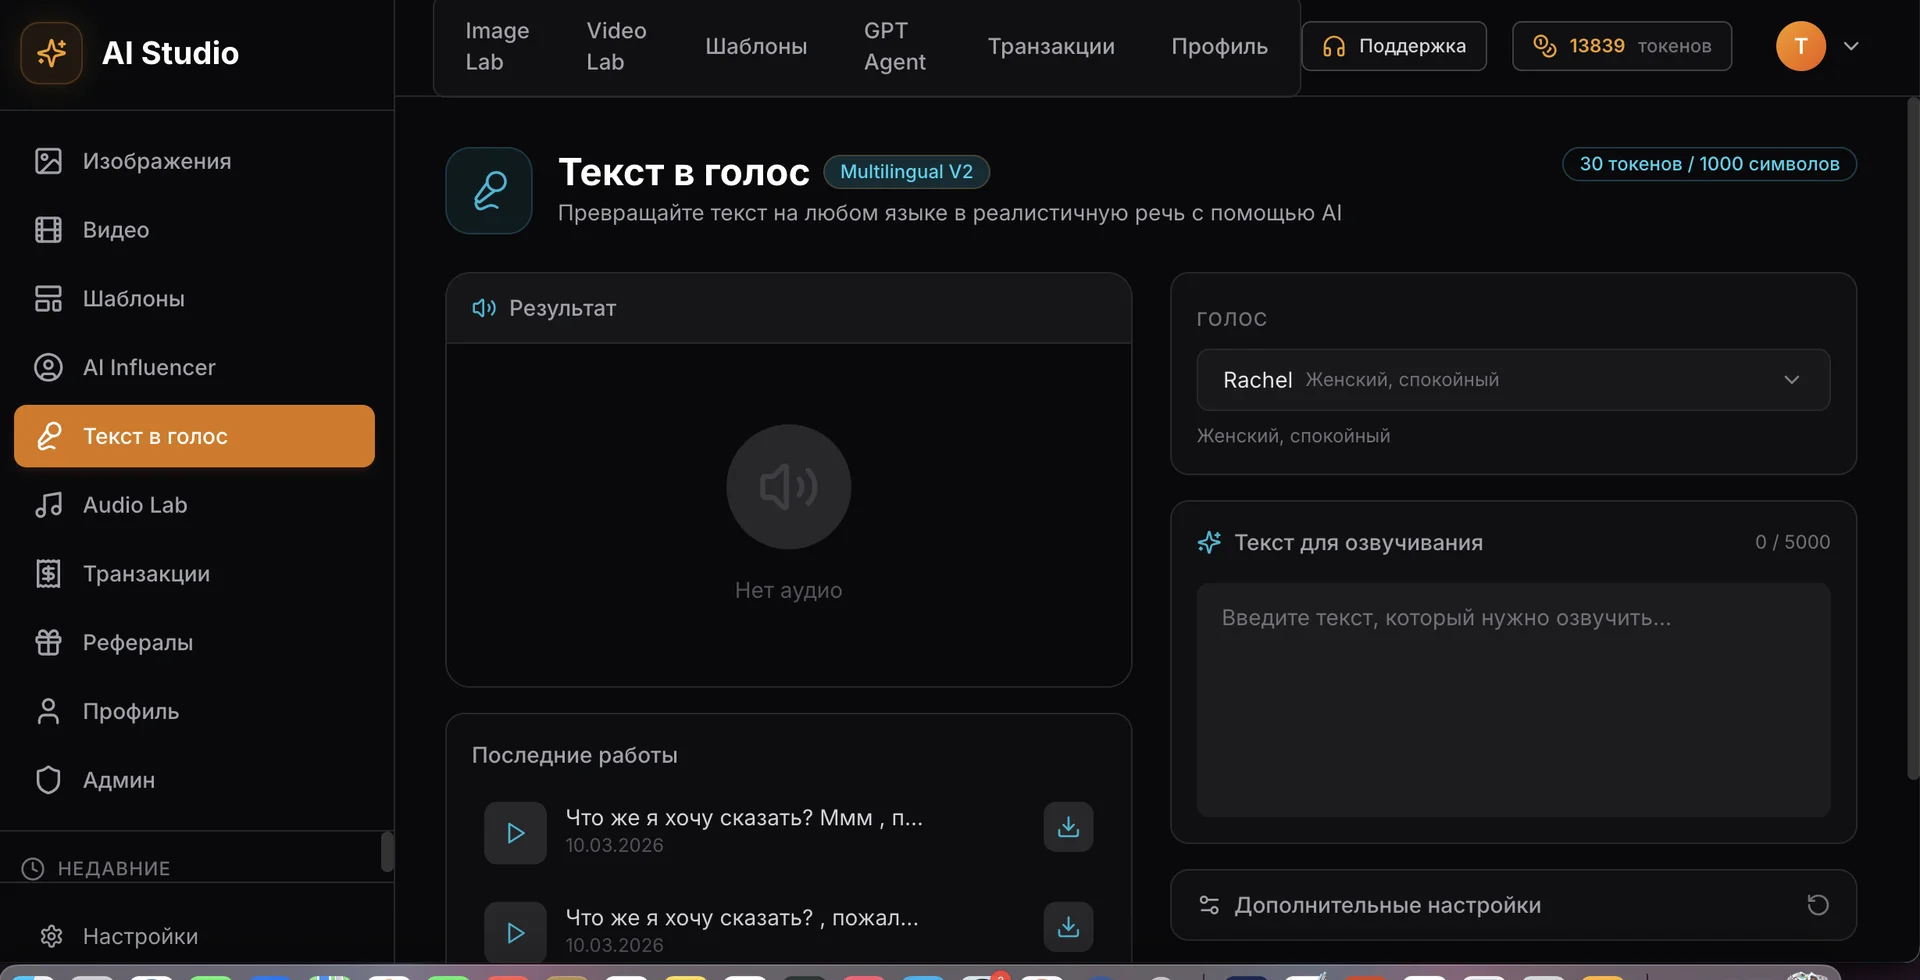Click the orange T user avatar
Viewport: 1920px width, 980px height.
[x=1801, y=46]
